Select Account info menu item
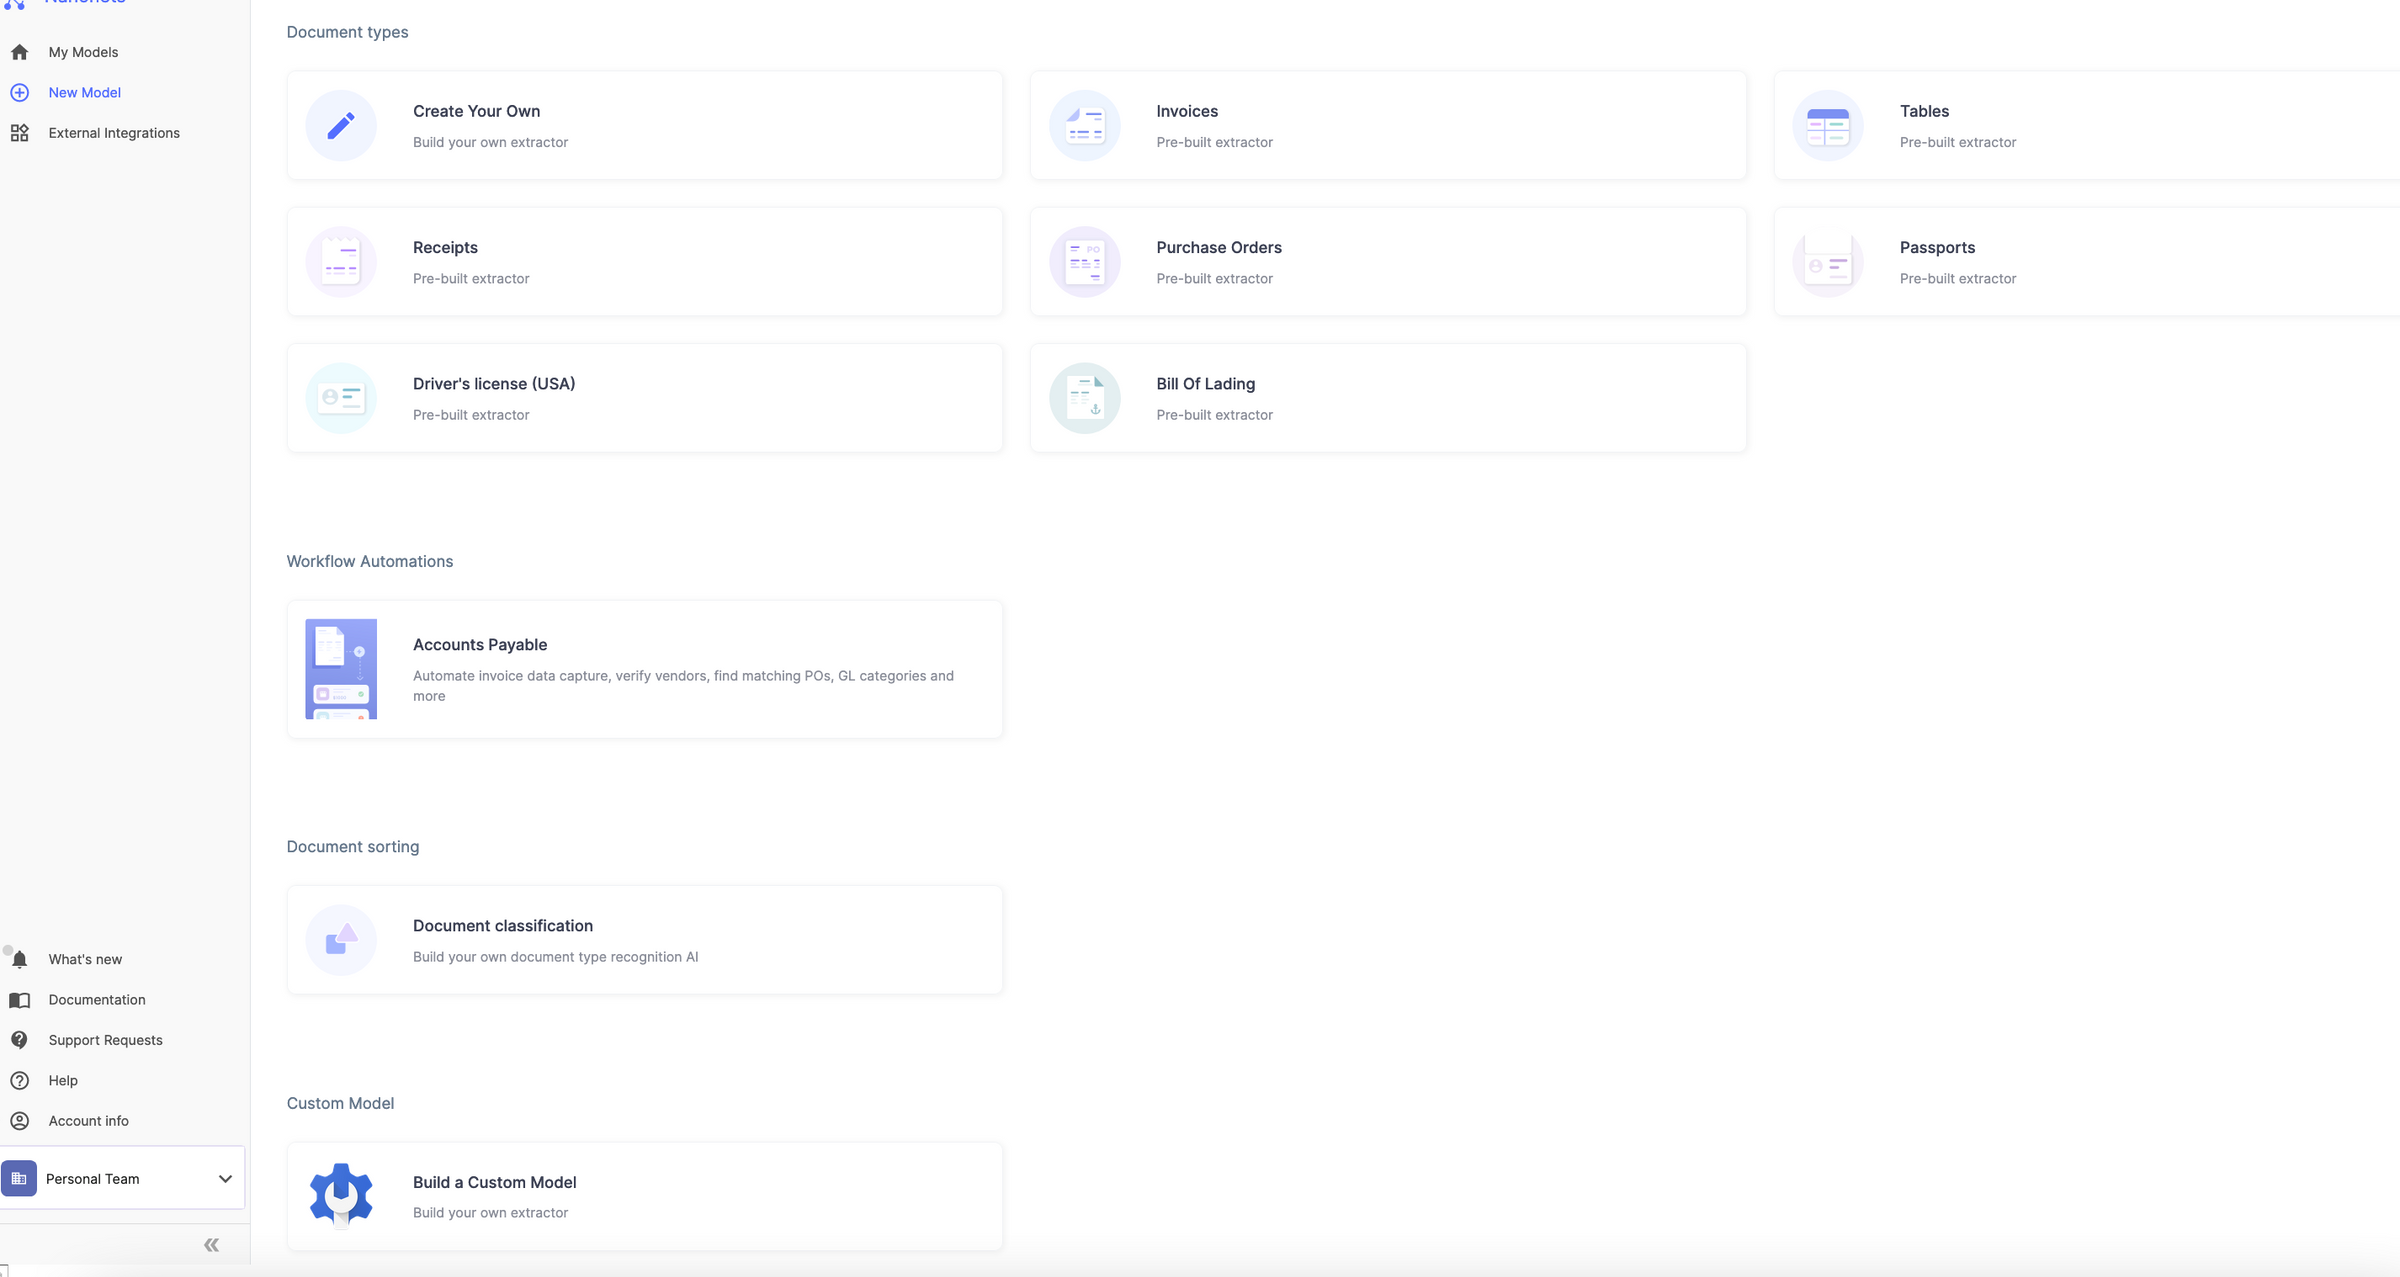 click(87, 1120)
